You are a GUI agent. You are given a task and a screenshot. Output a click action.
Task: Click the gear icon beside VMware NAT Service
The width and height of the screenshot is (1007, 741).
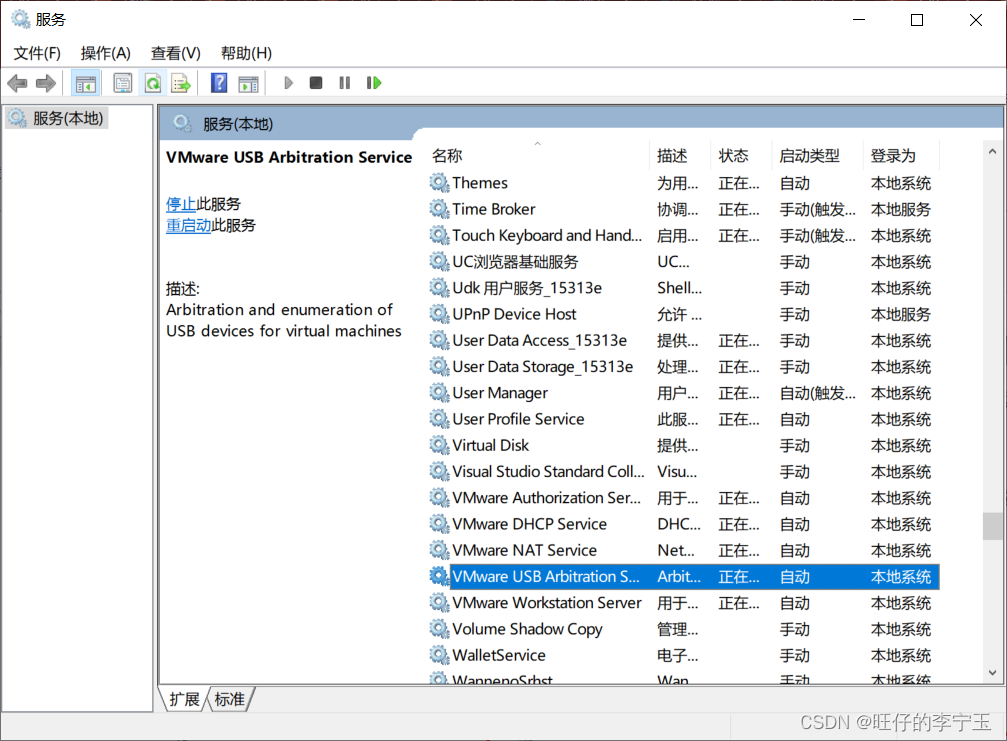[439, 550]
